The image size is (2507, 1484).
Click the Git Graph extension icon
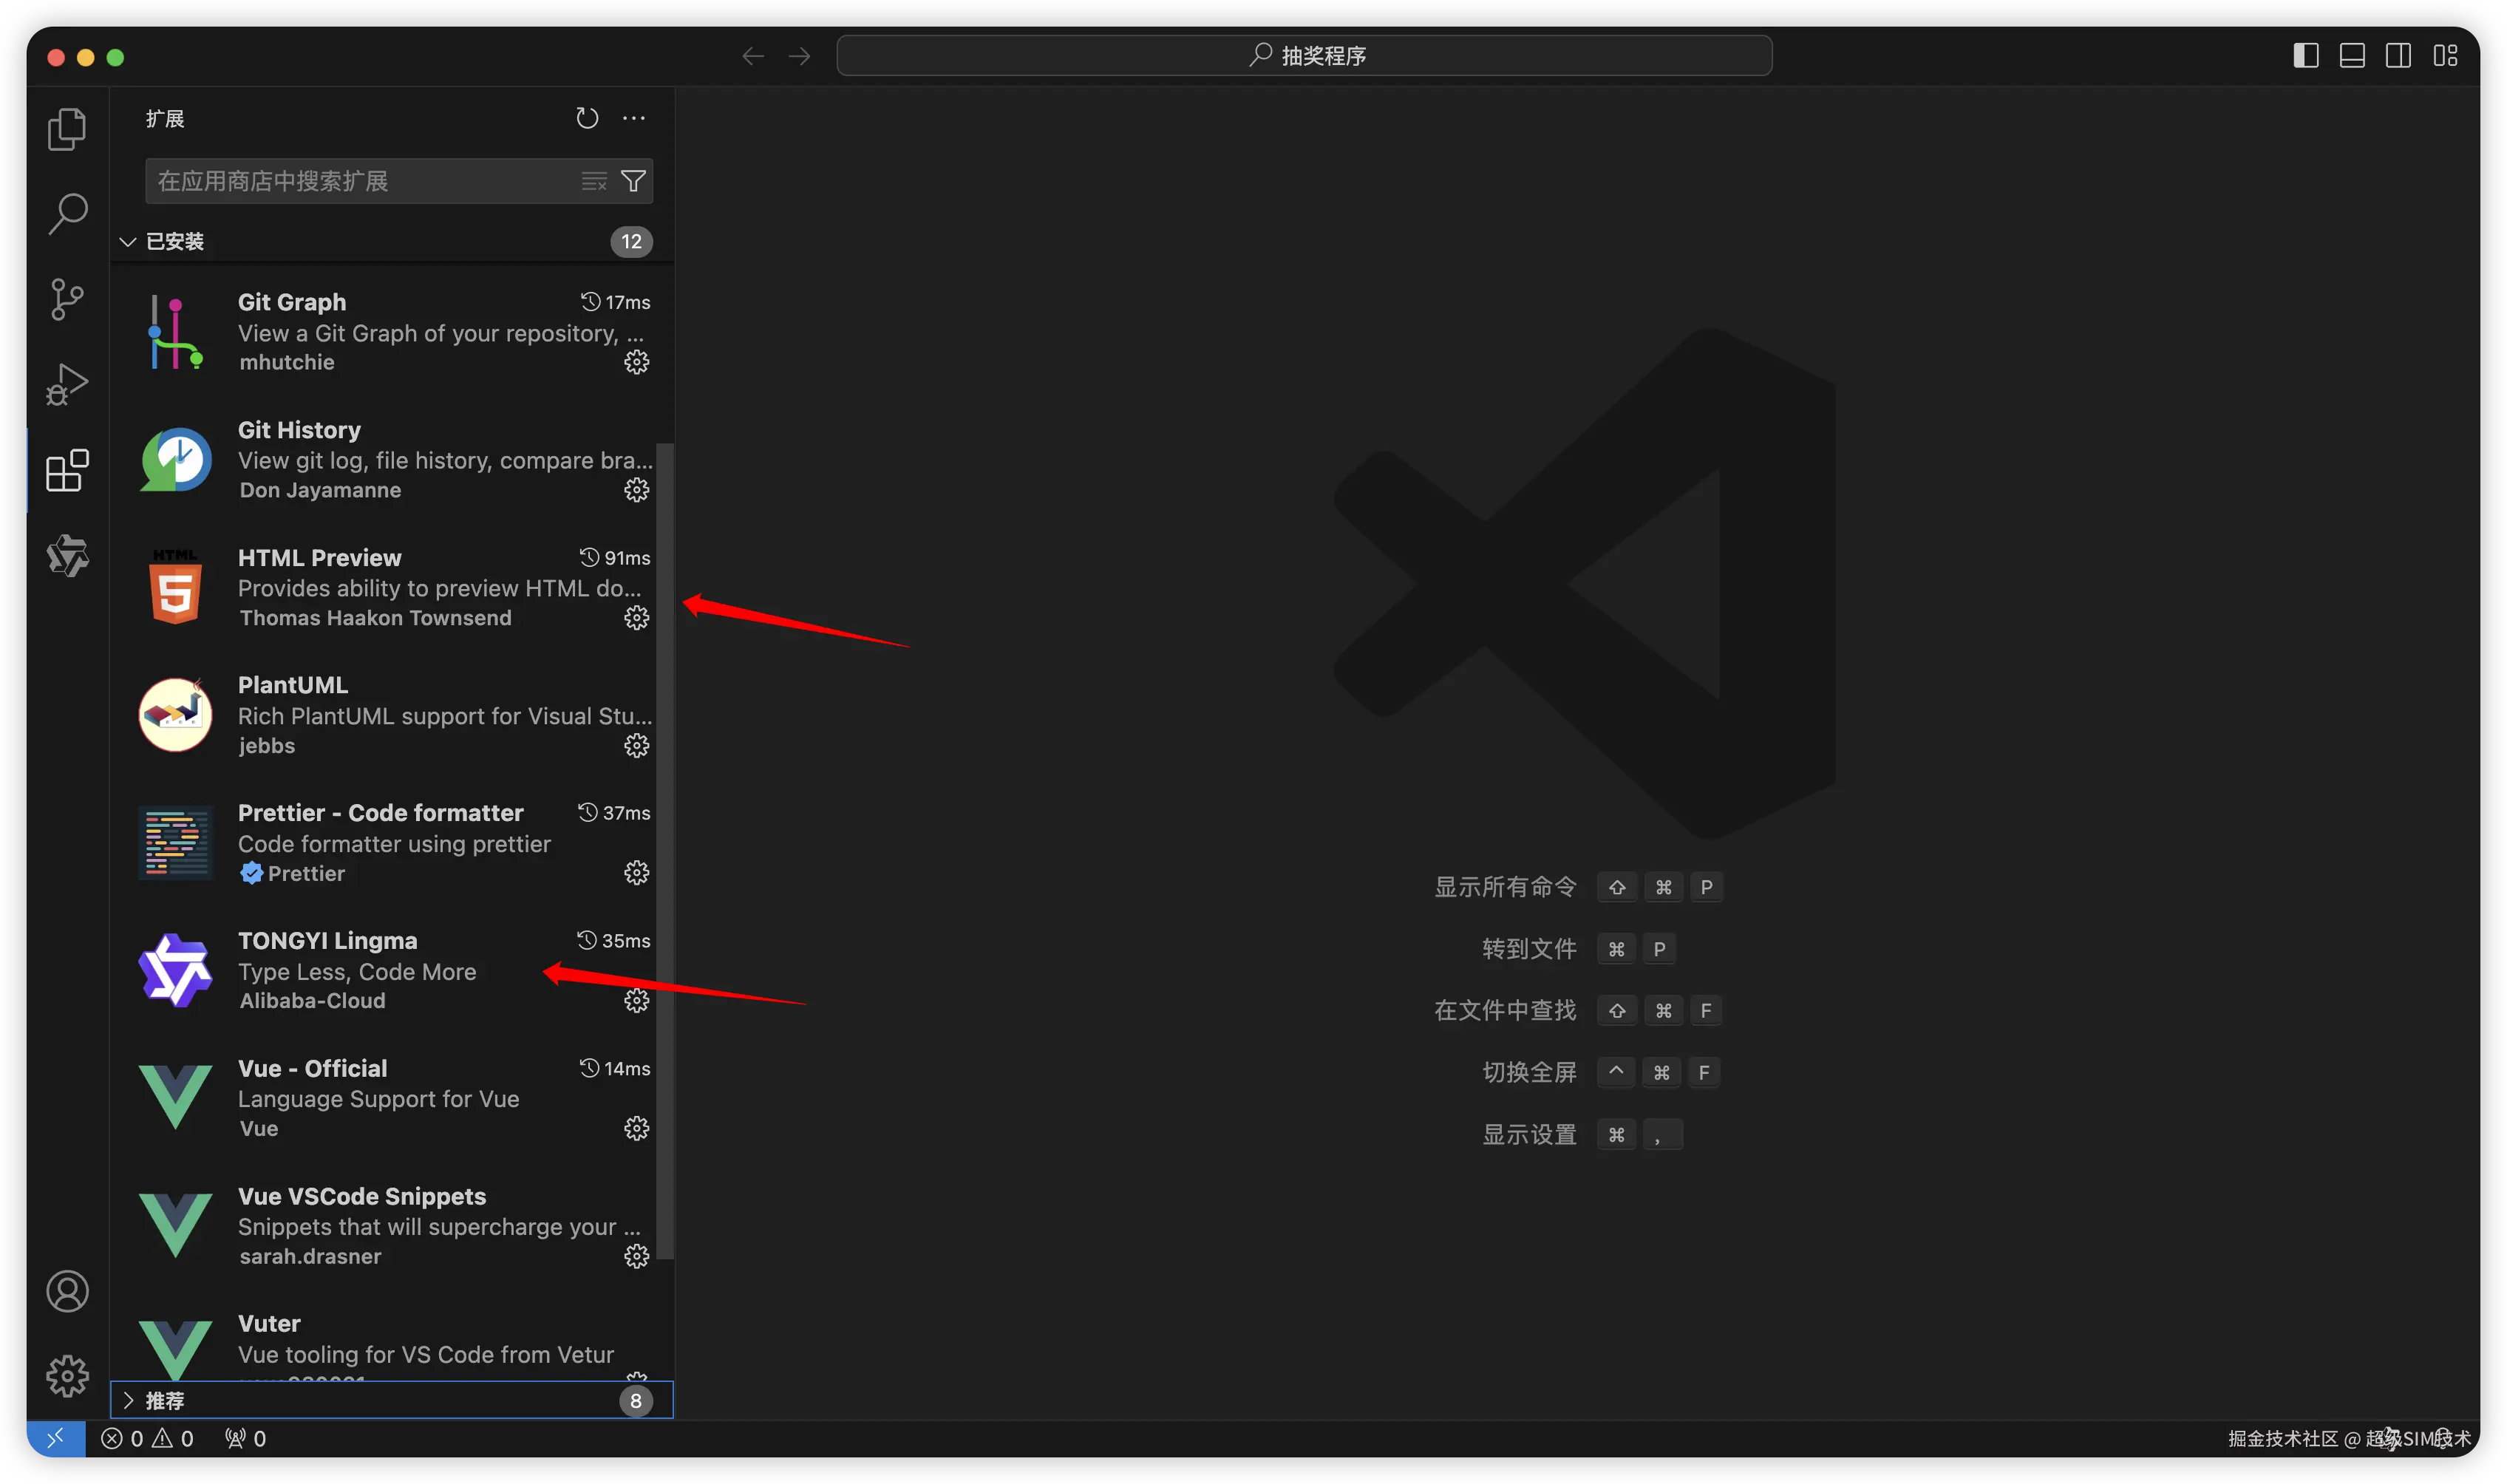tap(176, 332)
